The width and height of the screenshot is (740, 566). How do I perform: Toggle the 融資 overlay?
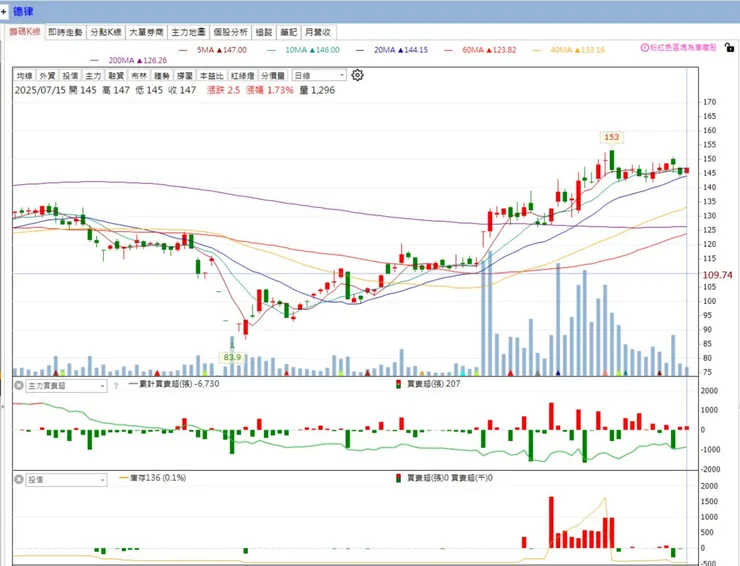116,76
